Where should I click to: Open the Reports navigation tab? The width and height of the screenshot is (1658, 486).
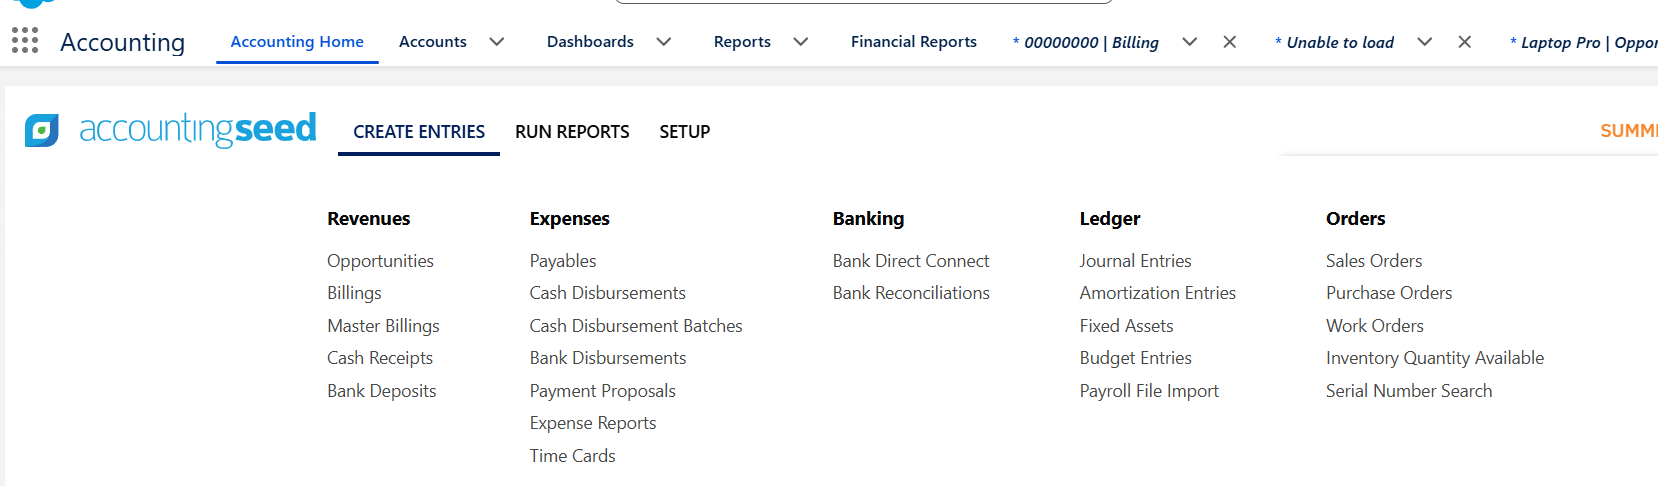(x=742, y=42)
